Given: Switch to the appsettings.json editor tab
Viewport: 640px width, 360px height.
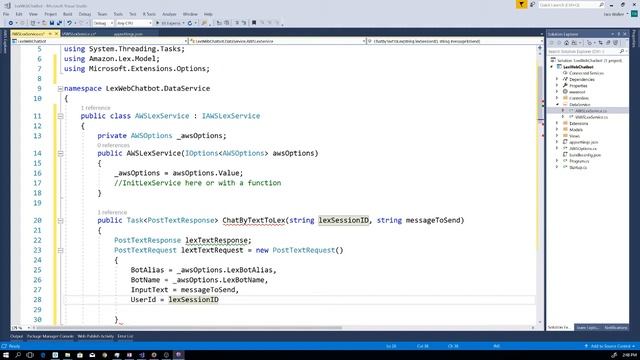Looking at the screenshot, I should [128, 34].
